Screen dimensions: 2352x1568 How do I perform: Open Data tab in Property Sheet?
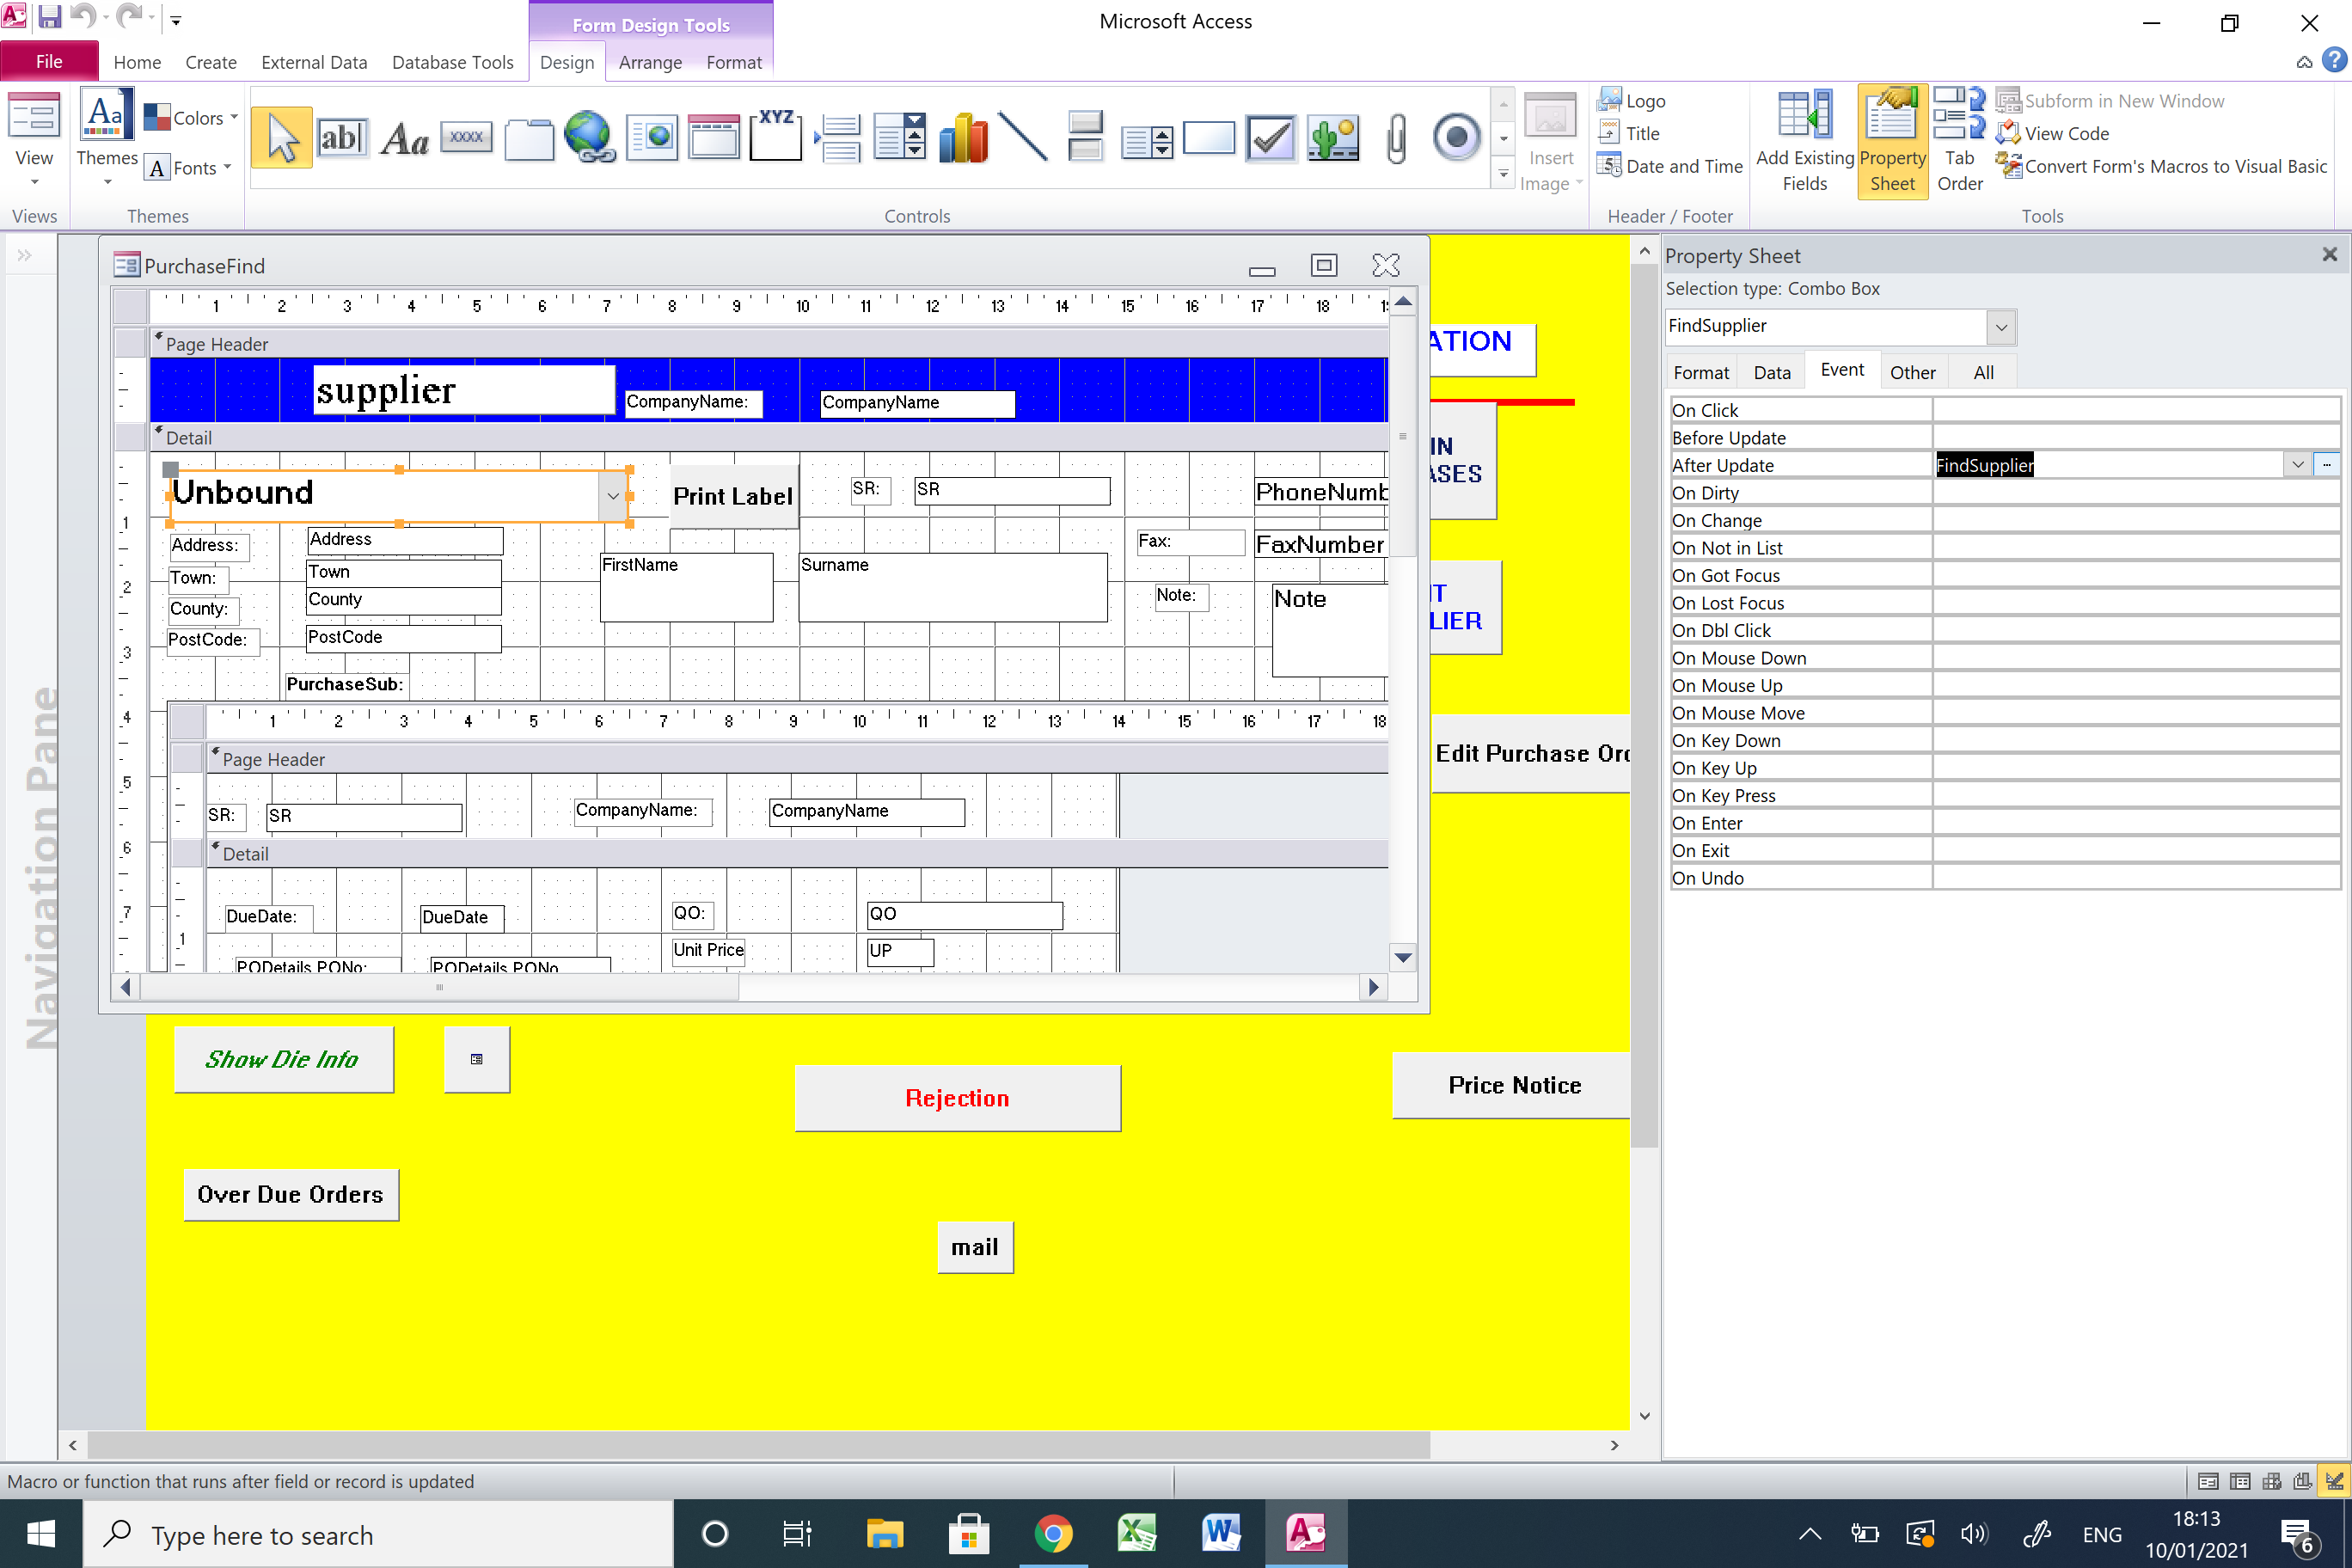click(1771, 372)
